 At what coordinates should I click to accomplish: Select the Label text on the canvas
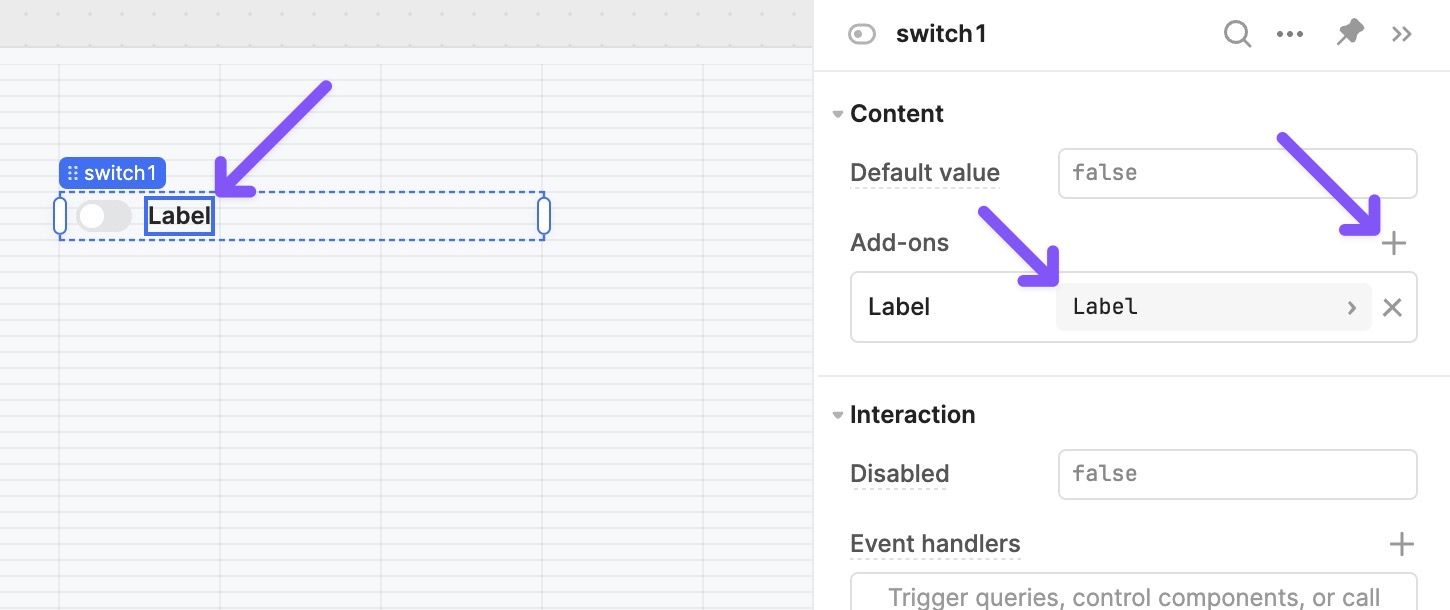pyautogui.click(x=180, y=216)
